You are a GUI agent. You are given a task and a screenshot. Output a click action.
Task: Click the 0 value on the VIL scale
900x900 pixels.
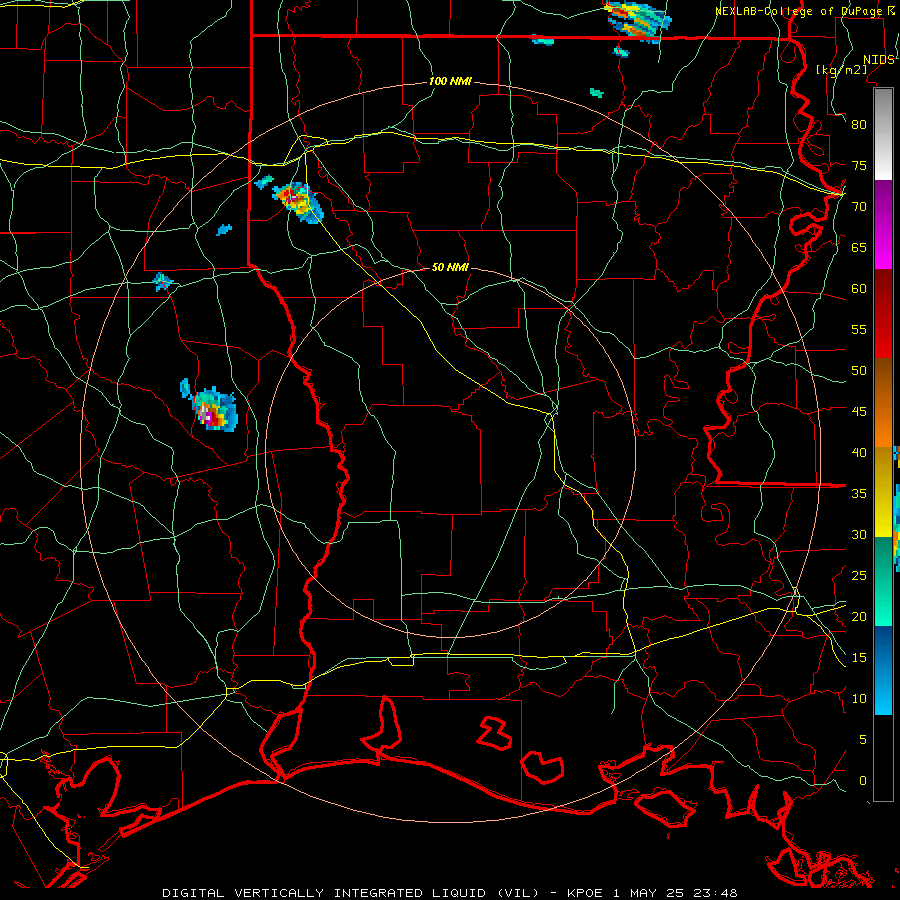click(x=863, y=781)
